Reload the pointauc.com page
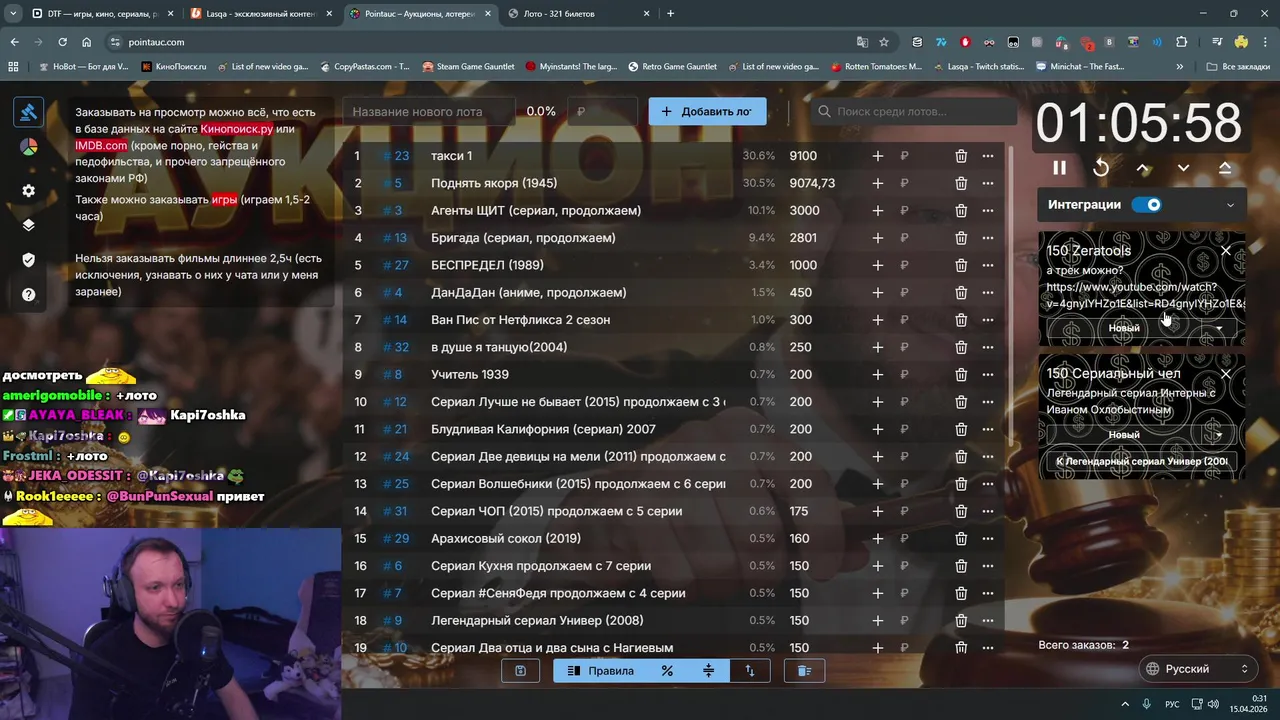 pyautogui.click(x=62, y=42)
